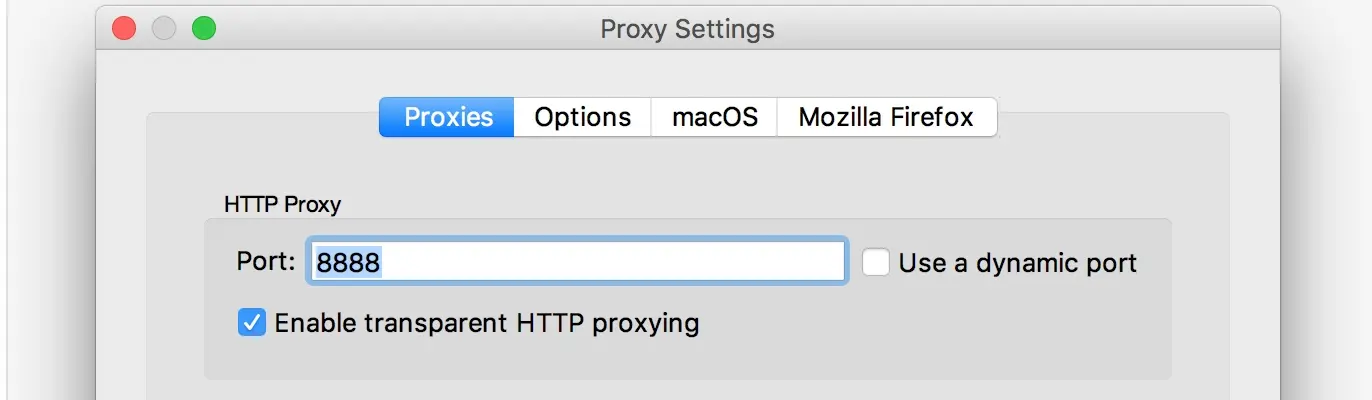Enable the Use a dynamic port checkbox
The image size is (1372, 400).
click(x=876, y=262)
